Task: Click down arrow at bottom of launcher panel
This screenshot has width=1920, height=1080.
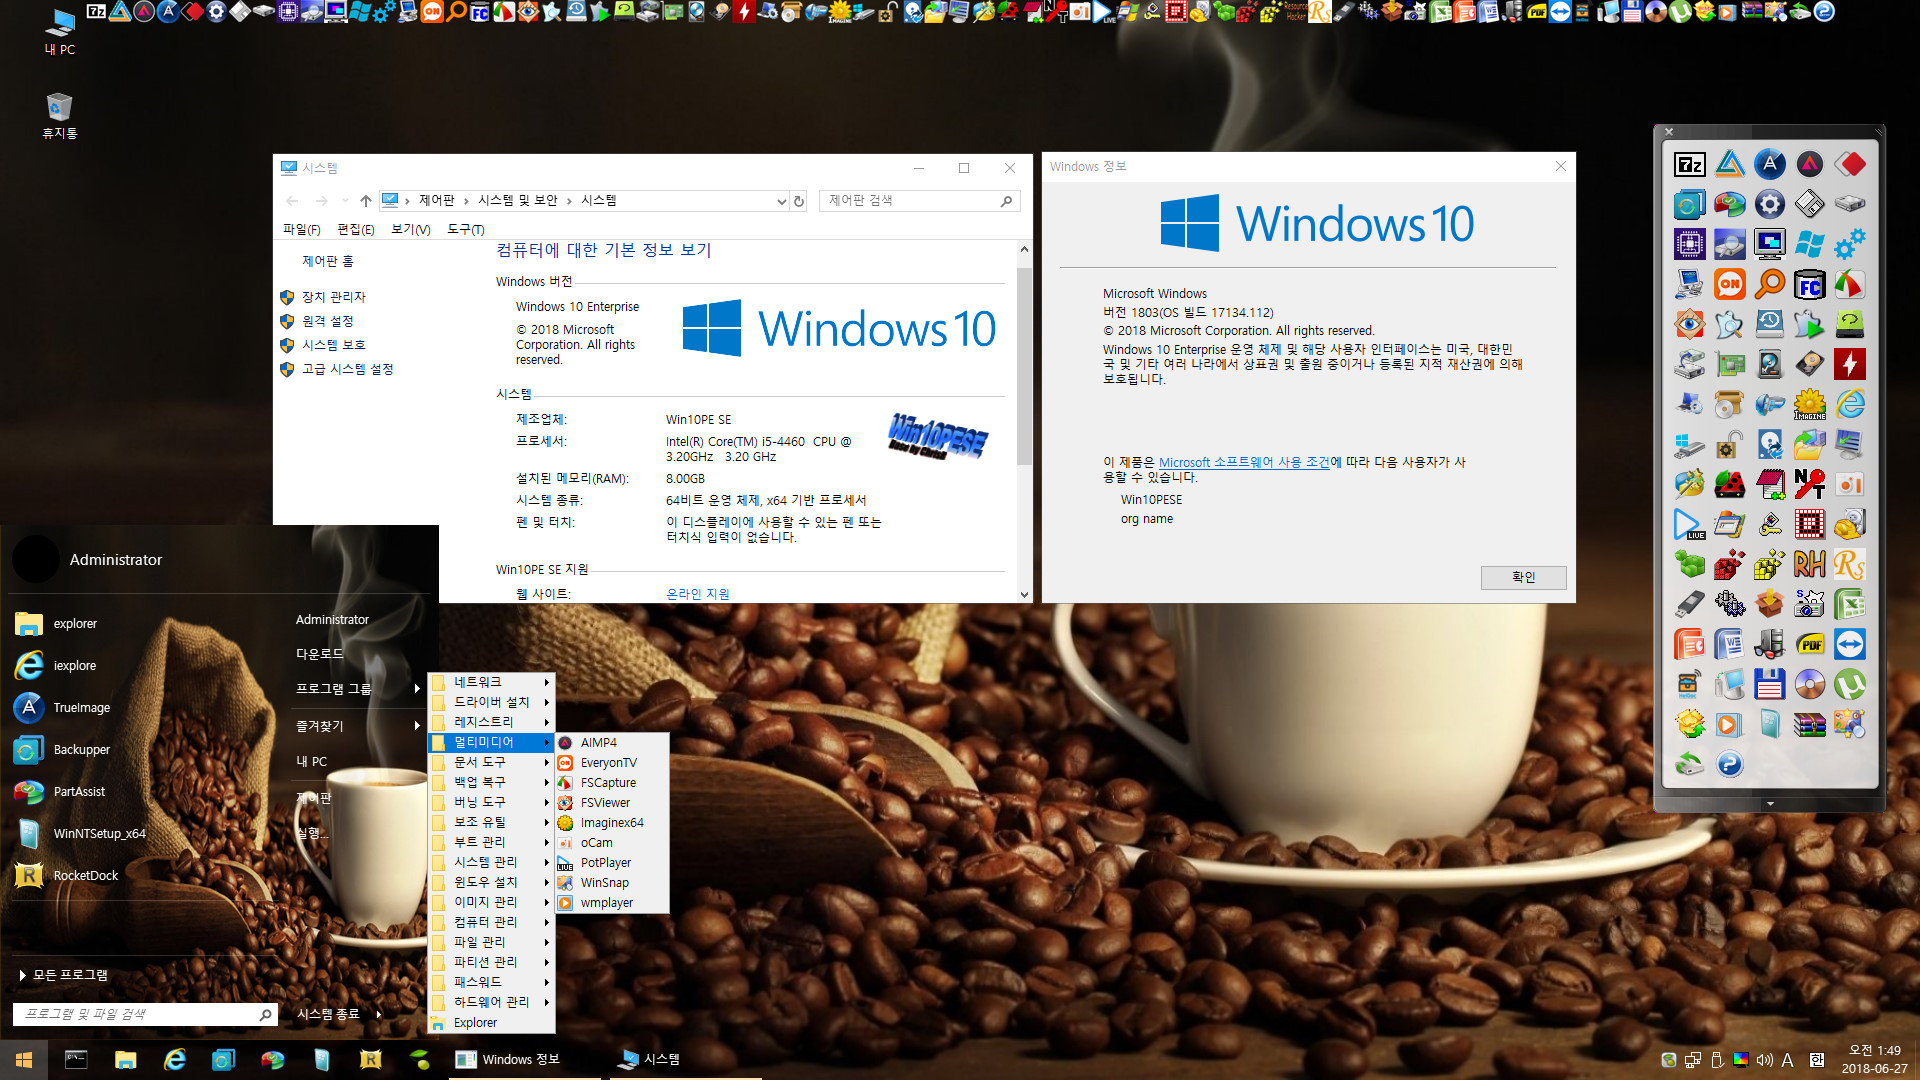Action: coord(1770,803)
